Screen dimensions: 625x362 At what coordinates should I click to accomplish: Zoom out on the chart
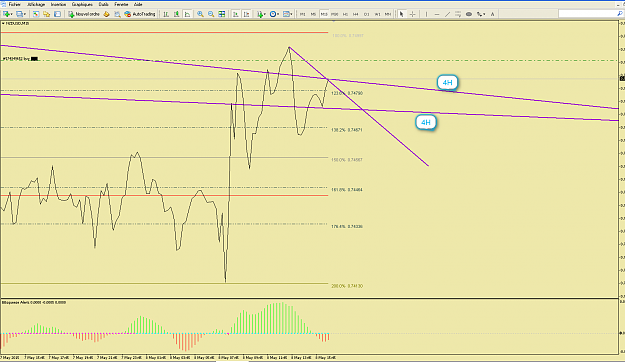click(x=211, y=14)
